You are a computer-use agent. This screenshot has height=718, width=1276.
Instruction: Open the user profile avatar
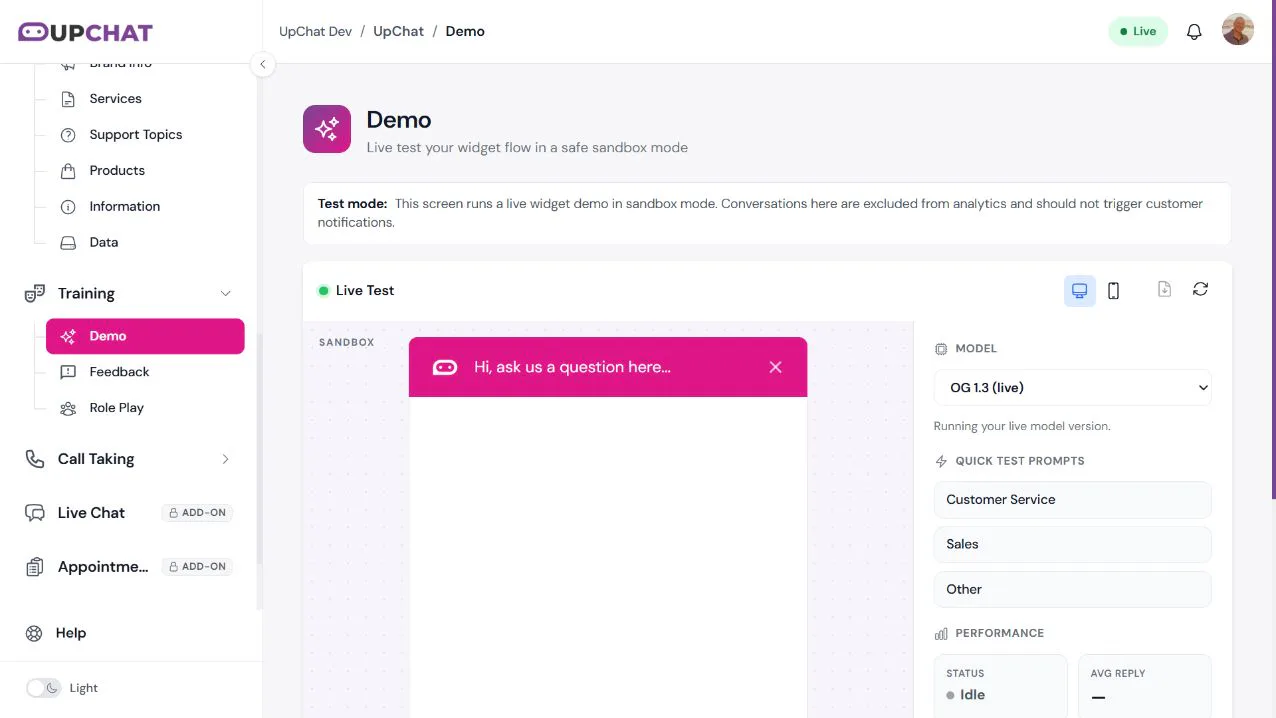click(1238, 30)
